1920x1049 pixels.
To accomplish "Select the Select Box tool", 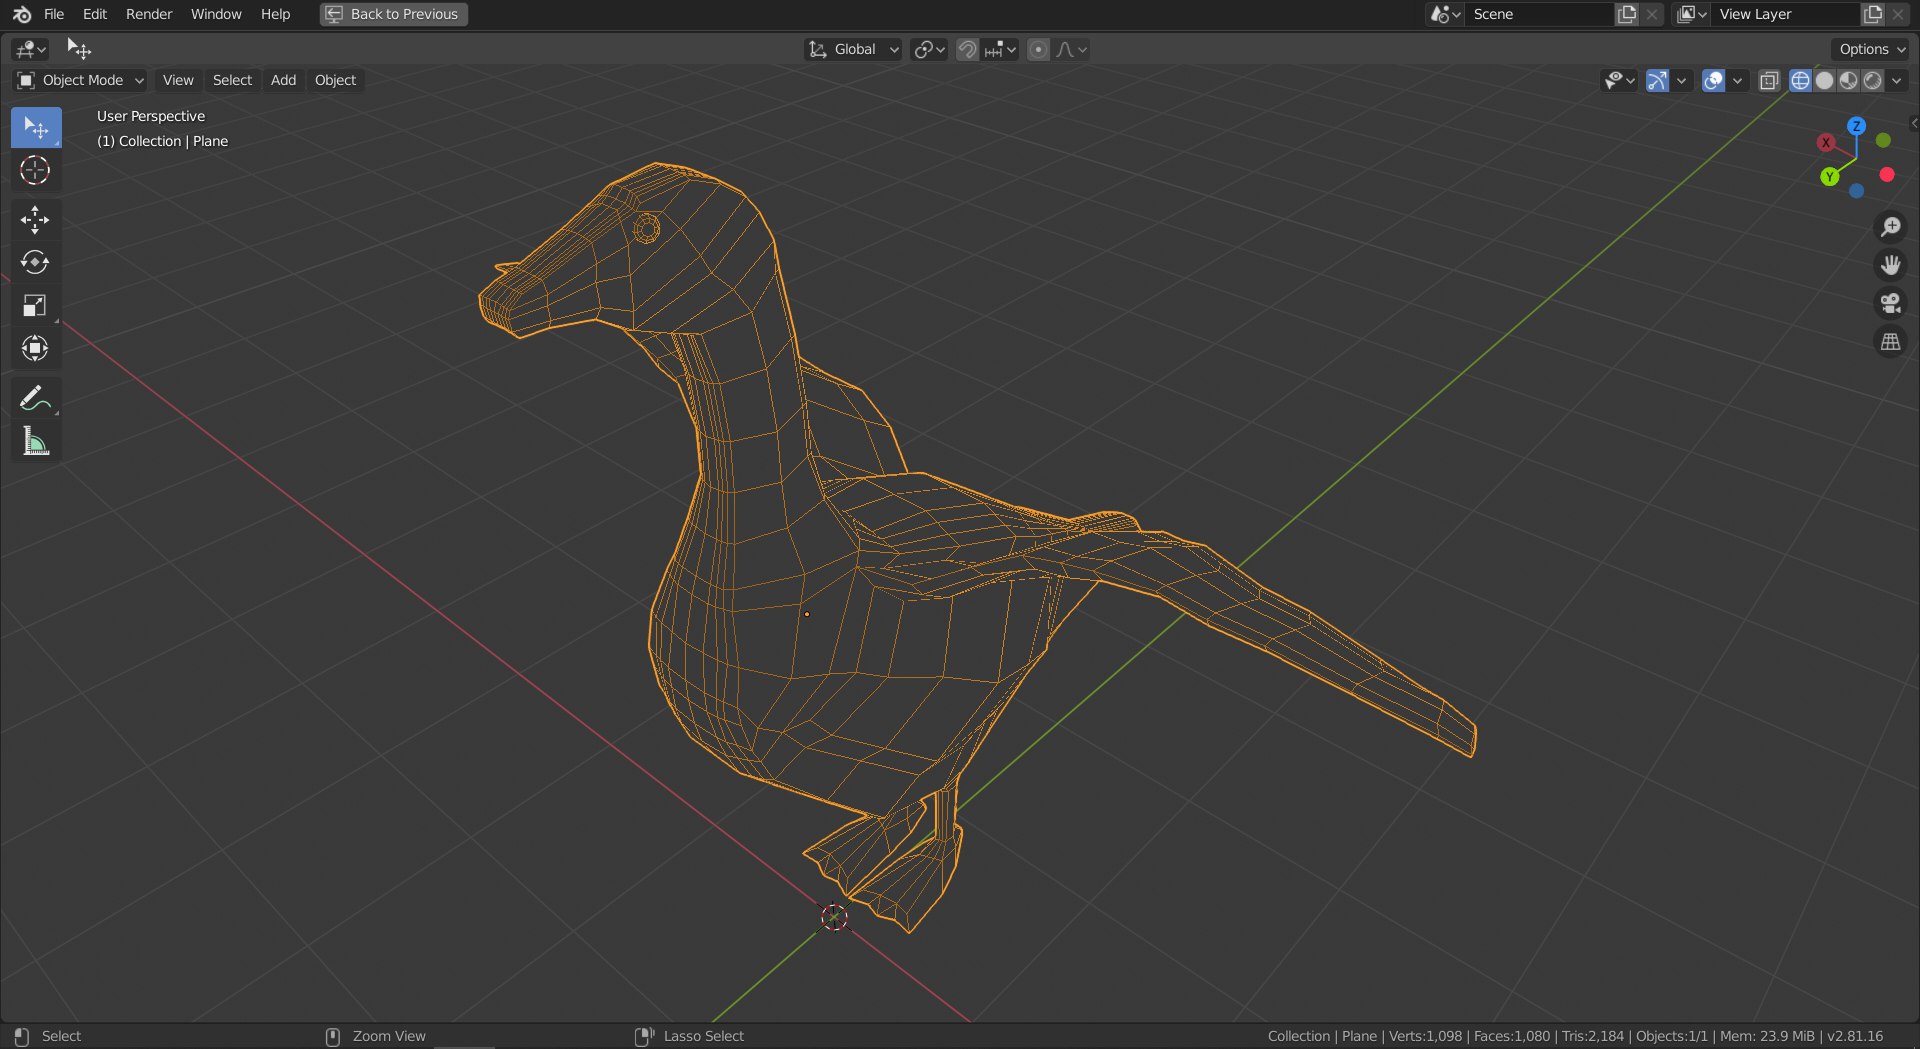I will coord(36,128).
